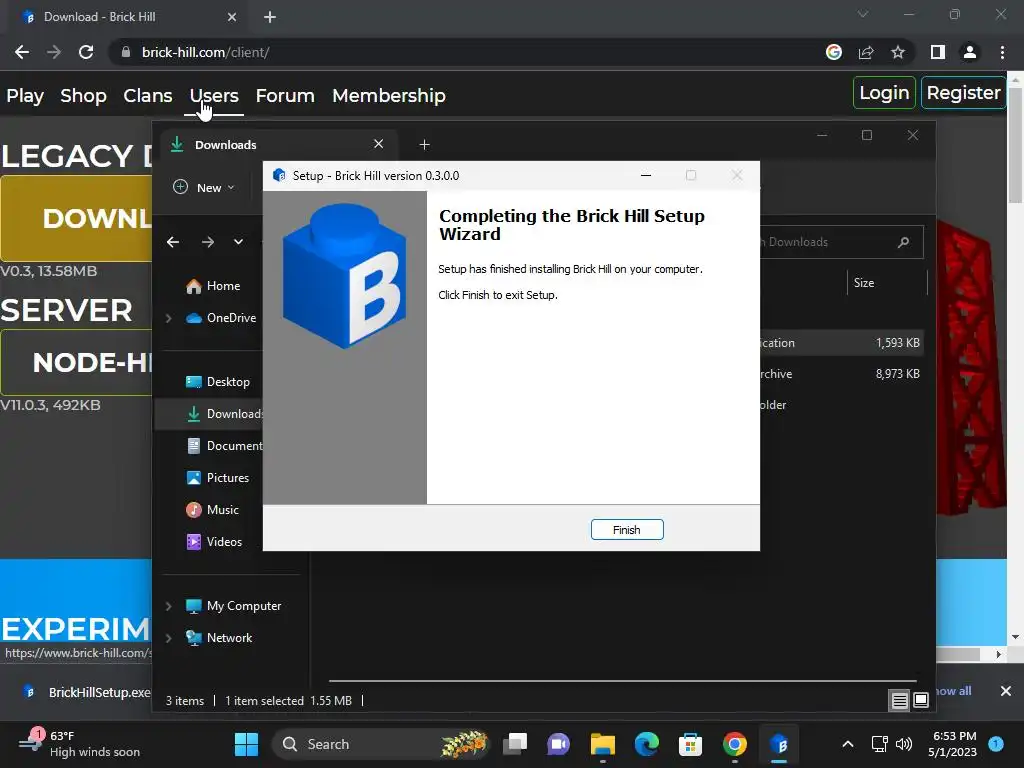Image resolution: width=1024 pixels, height=768 pixels.
Task: Open Videos folder in sidebar
Action: point(214,542)
